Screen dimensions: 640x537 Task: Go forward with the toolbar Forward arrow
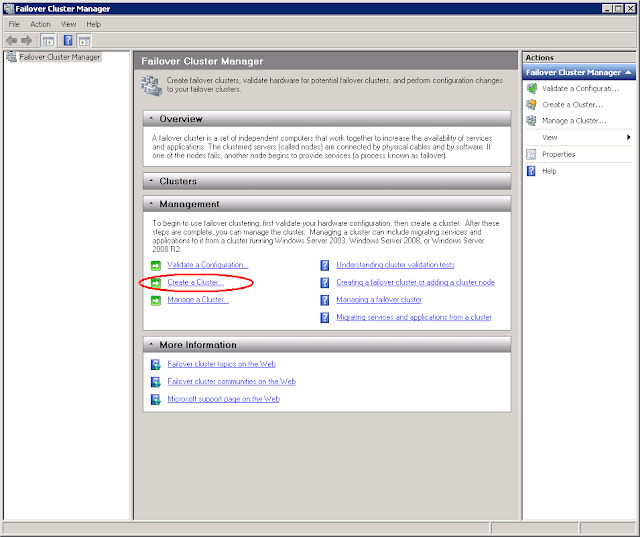click(27, 40)
